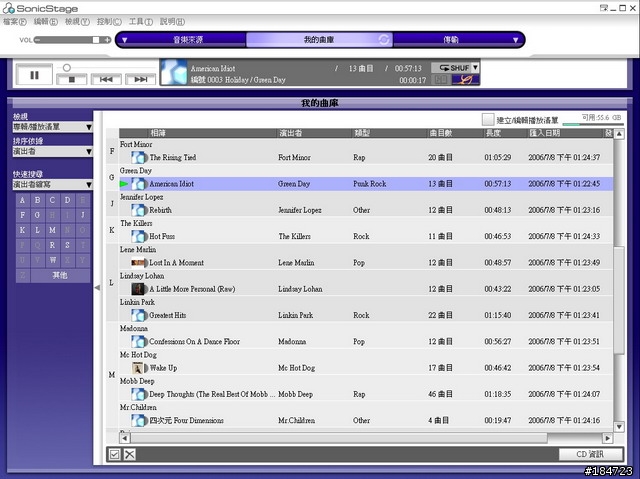Click the CD 資訊 button
The width and height of the screenshot is (640, 479).
pyautogui.click(x=591, y=454)
